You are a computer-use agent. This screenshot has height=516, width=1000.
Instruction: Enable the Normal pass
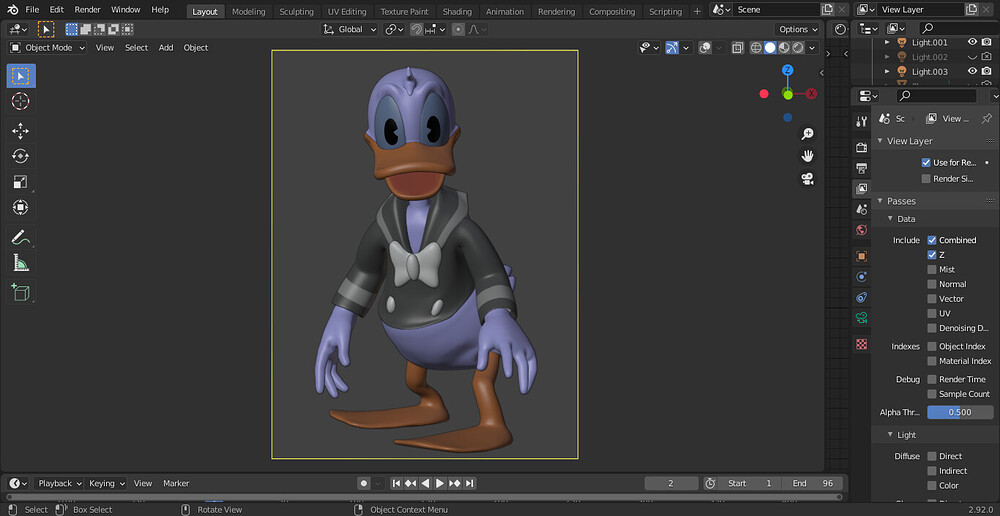[932, 284]
